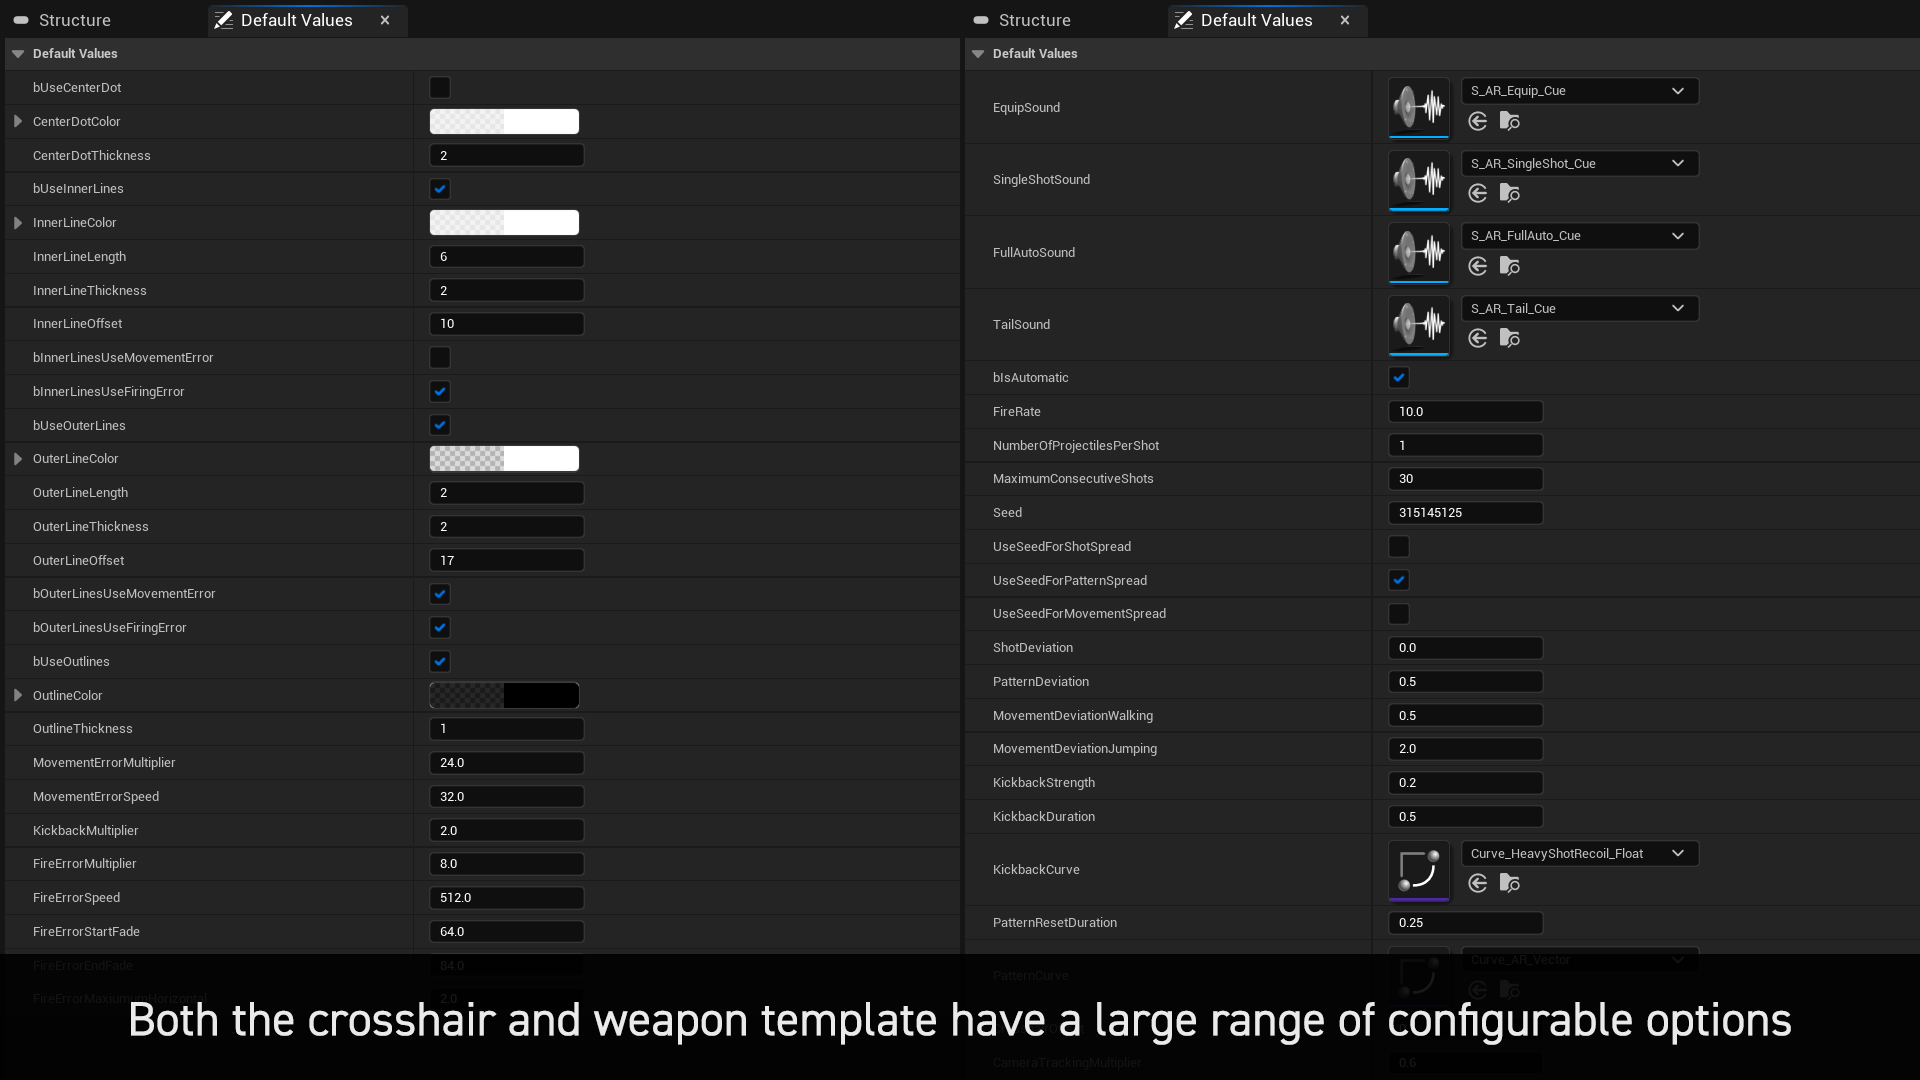Viewport: 1920px width, 1080px height.
Task: Browse to EquipSound asset in Content Browser
Action: point(1510,121)
